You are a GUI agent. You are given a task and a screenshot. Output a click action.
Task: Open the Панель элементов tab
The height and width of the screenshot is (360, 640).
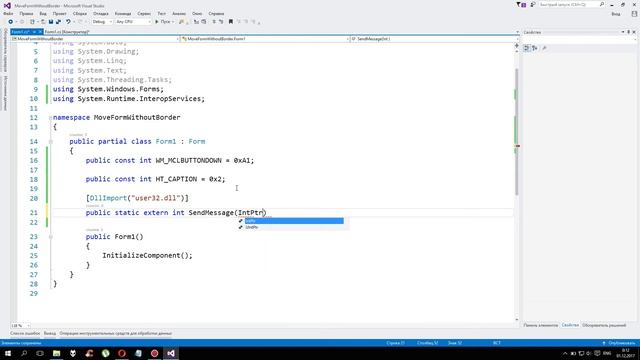(x=540, y=325)
